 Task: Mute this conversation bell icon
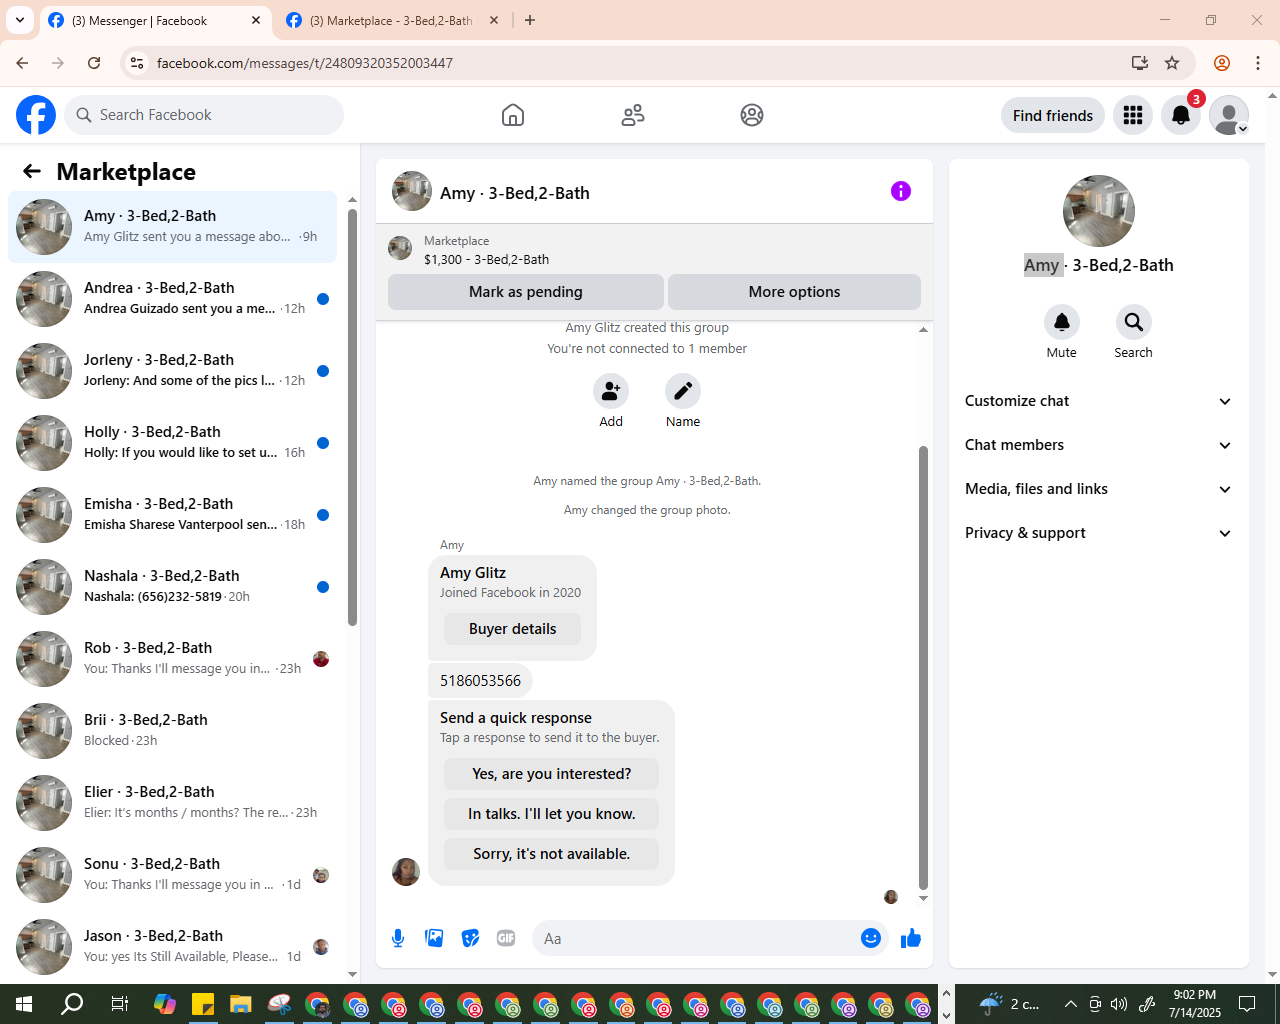click(1062, 322)
